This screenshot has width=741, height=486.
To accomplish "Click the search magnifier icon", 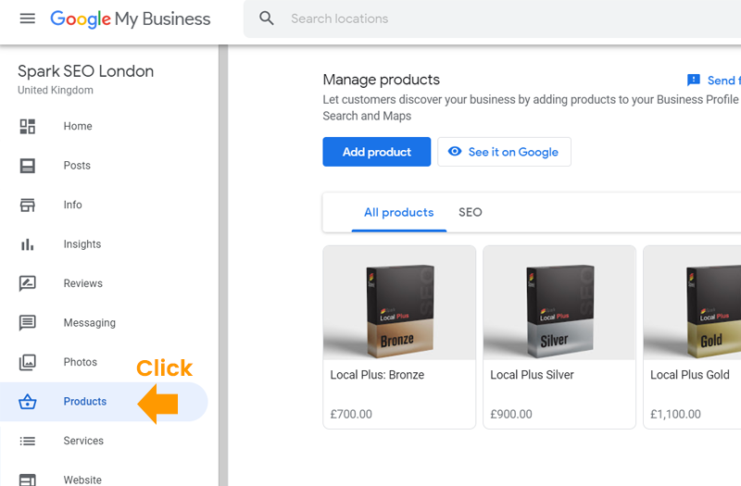I will tap(267, 18).
